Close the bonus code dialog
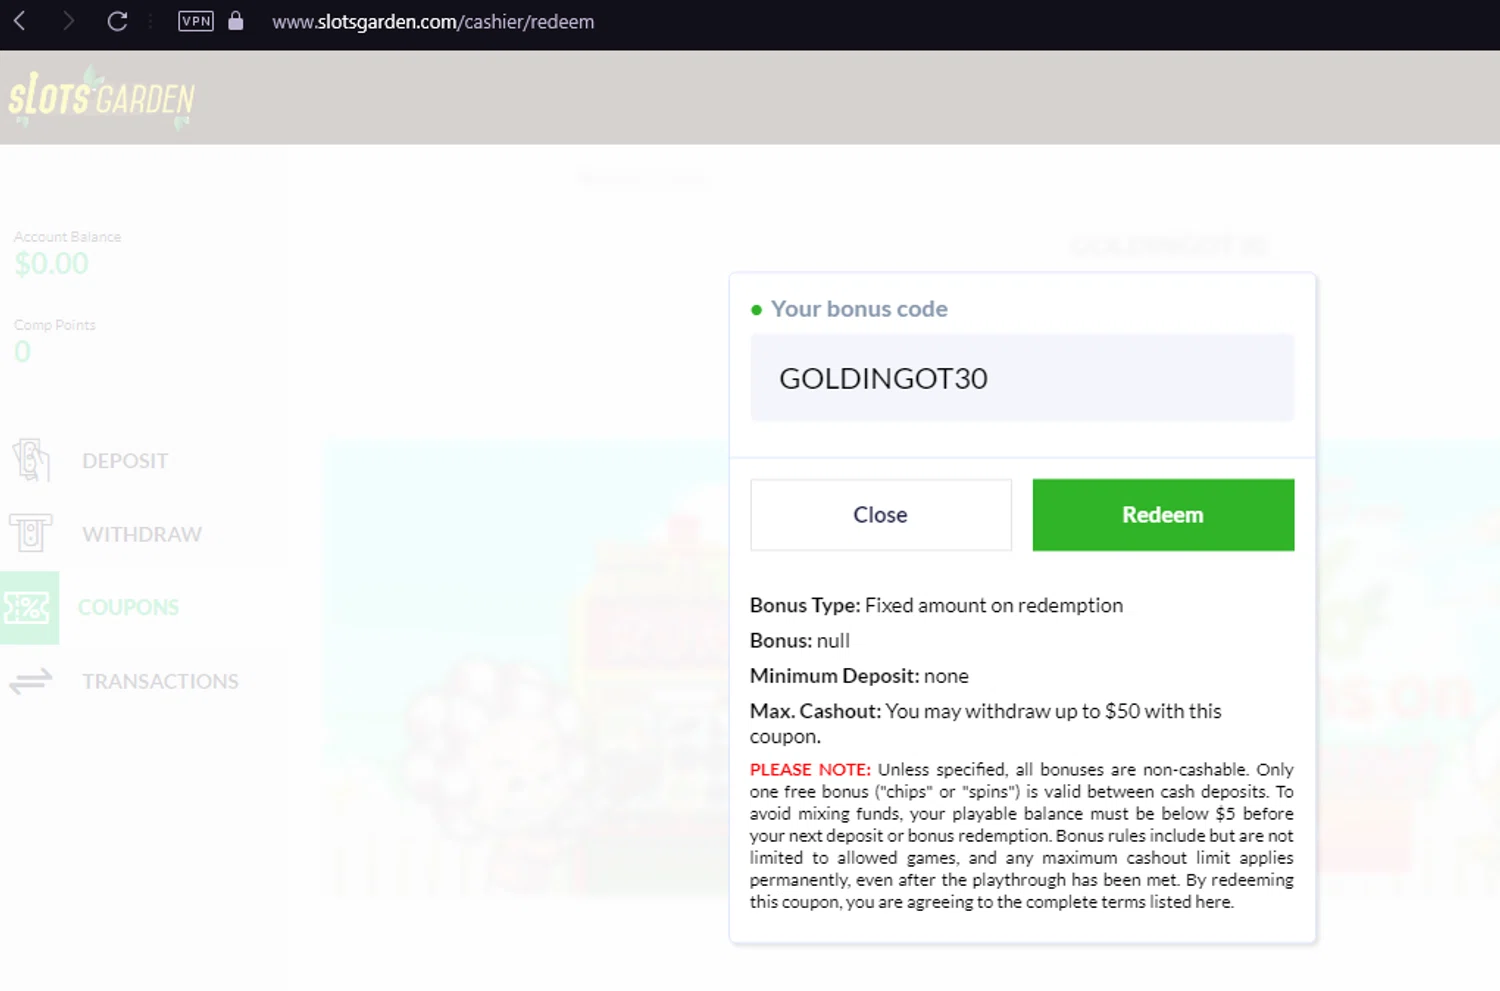This screenshot has height=991, width=1500. (x=881, y=515)
